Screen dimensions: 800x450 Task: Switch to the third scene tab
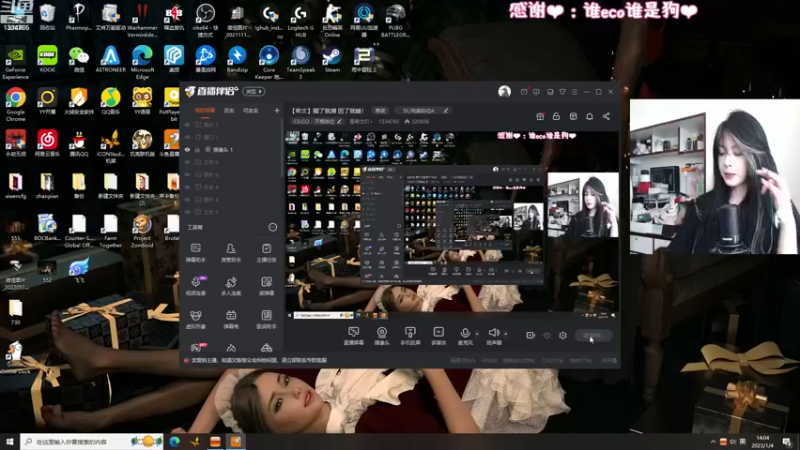(251, 110)
